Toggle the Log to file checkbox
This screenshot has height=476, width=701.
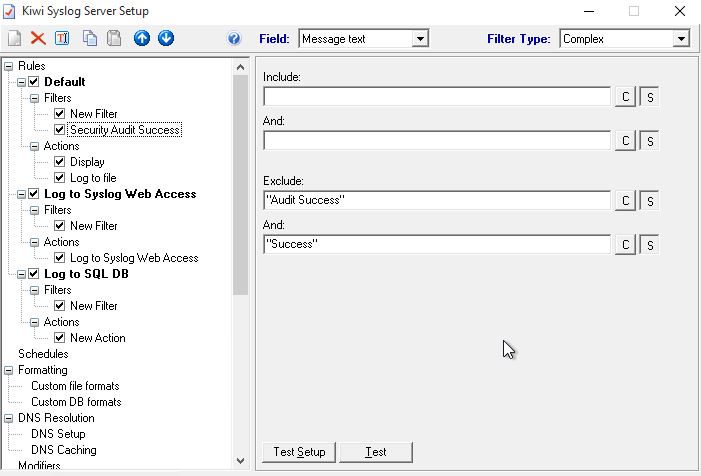pyautogui.click(x=59, y=178)
